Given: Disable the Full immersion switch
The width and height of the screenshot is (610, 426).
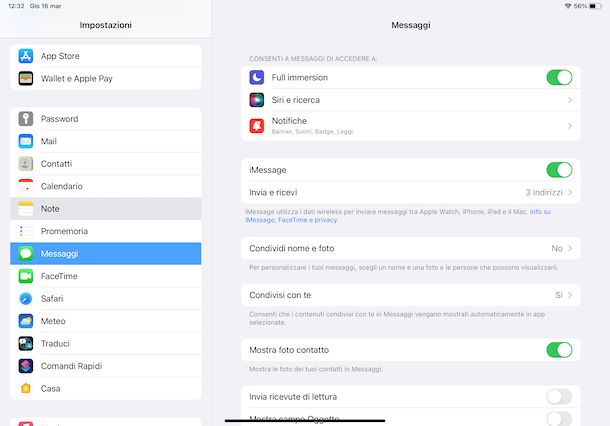Looking at the screenshot, I should 559,77.
